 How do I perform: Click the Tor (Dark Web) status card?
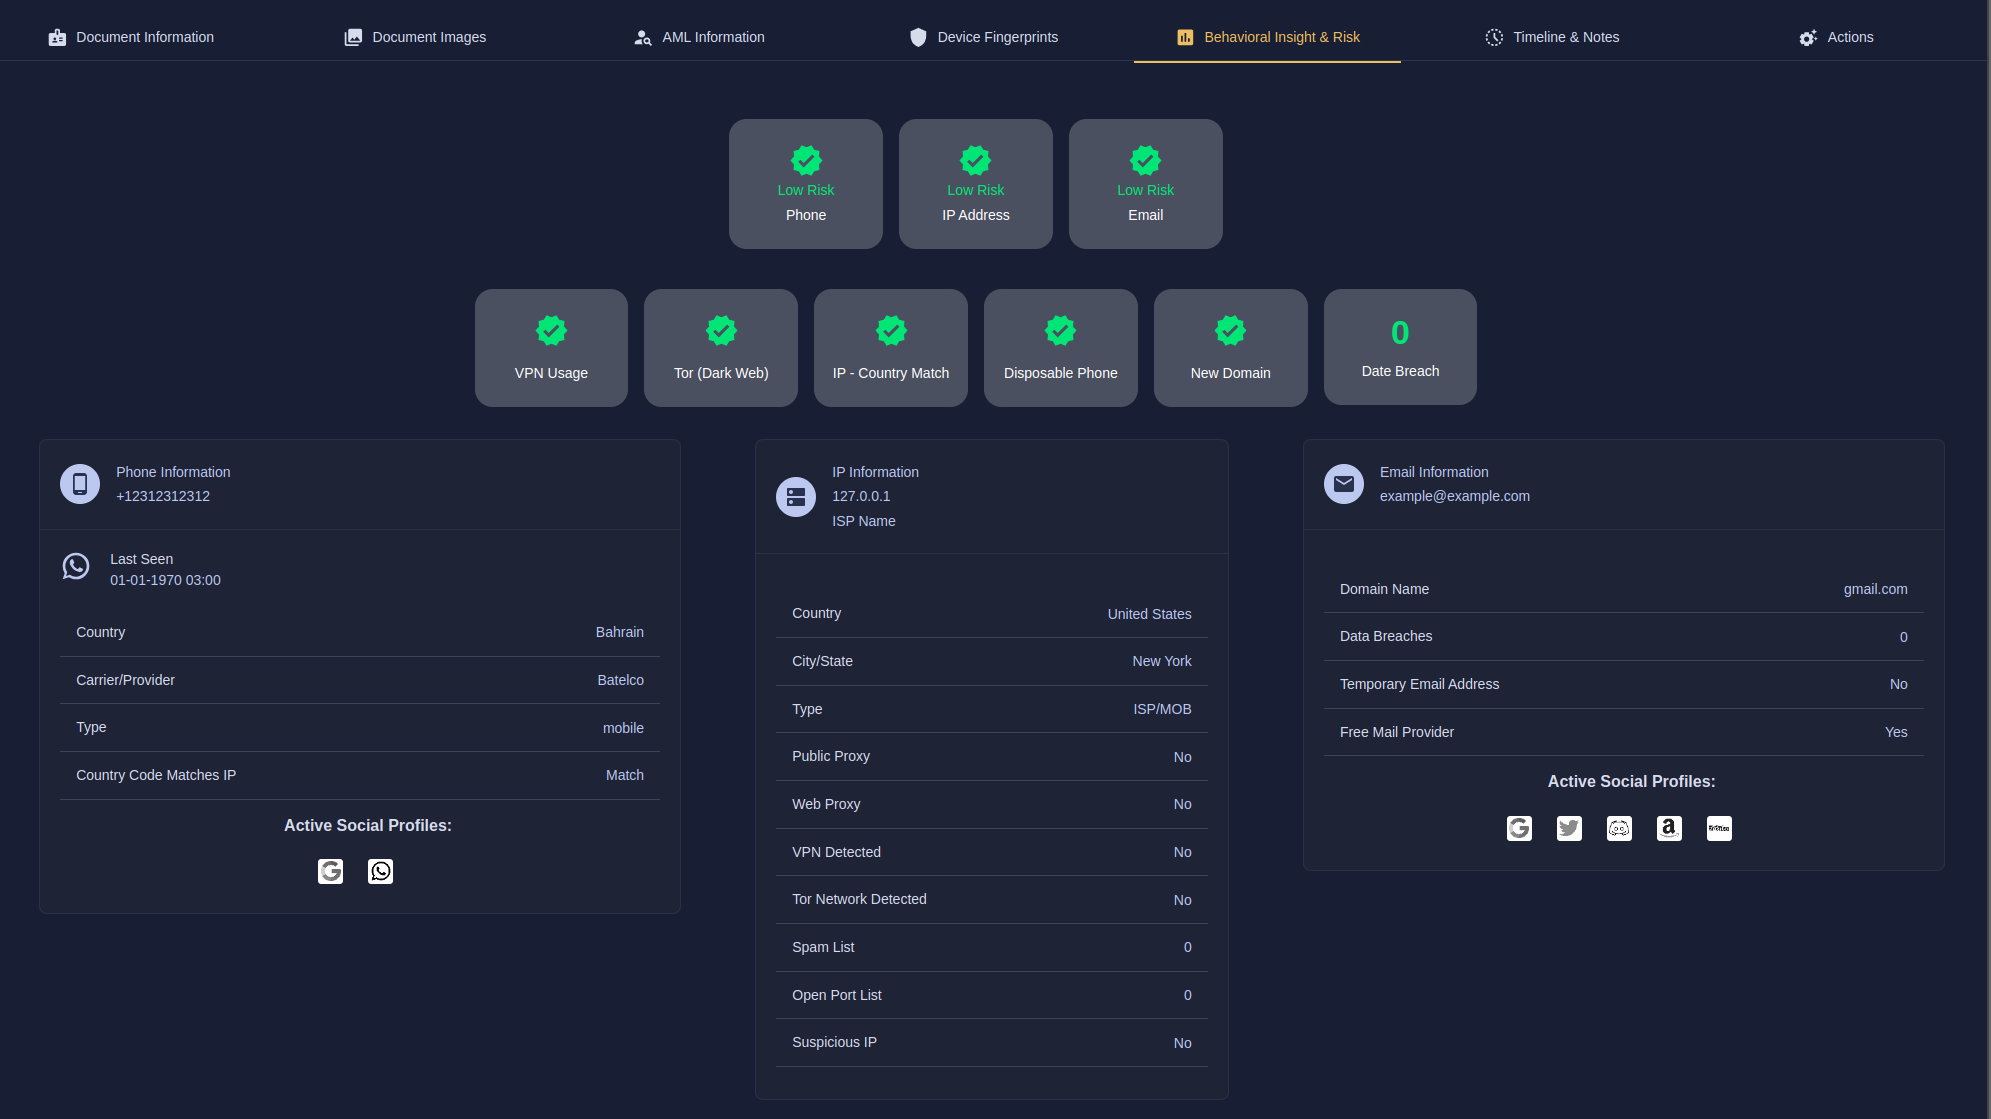[721, 348]
